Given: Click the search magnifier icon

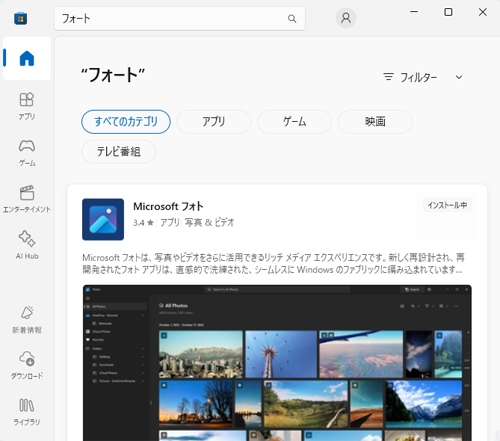Looking at the screenshot, I should (x=292, y=19).
